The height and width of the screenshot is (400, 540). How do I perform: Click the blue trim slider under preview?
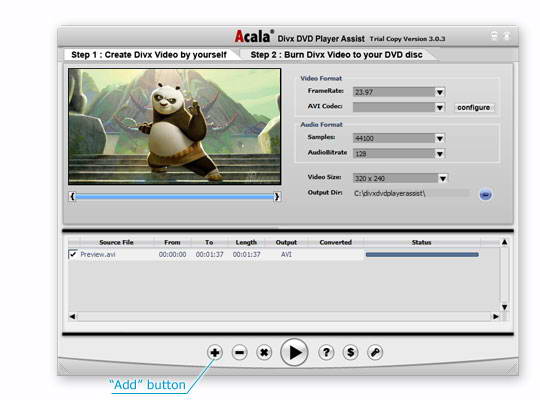[x=175, y=197]
